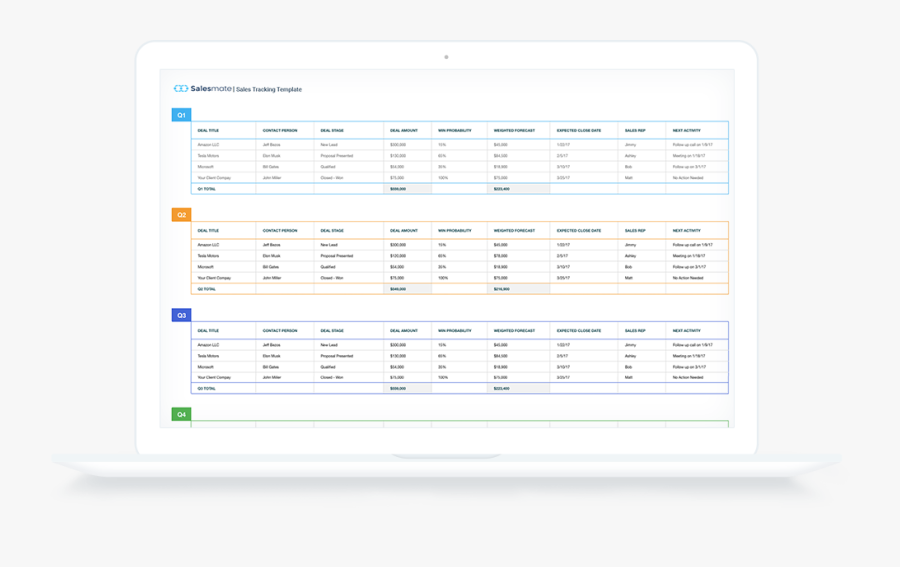Screen dimensions: 900x567
Task: Click Deal Title header in Q1 table
Action: (x=208, y=131)
